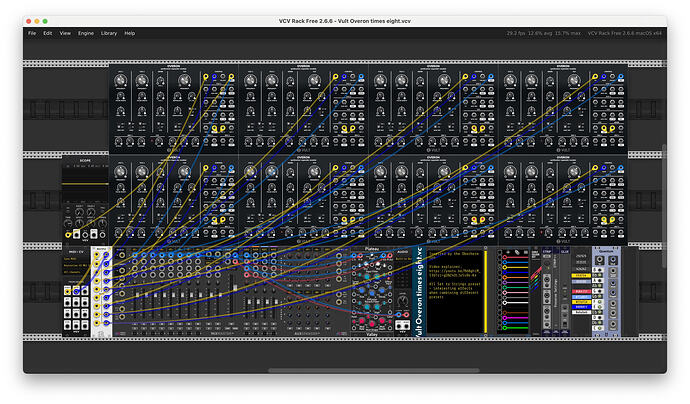Toggle the Ab note on Quantizer module
The image size is (690, 404).
pyautogui.click(x=598, y=286)
